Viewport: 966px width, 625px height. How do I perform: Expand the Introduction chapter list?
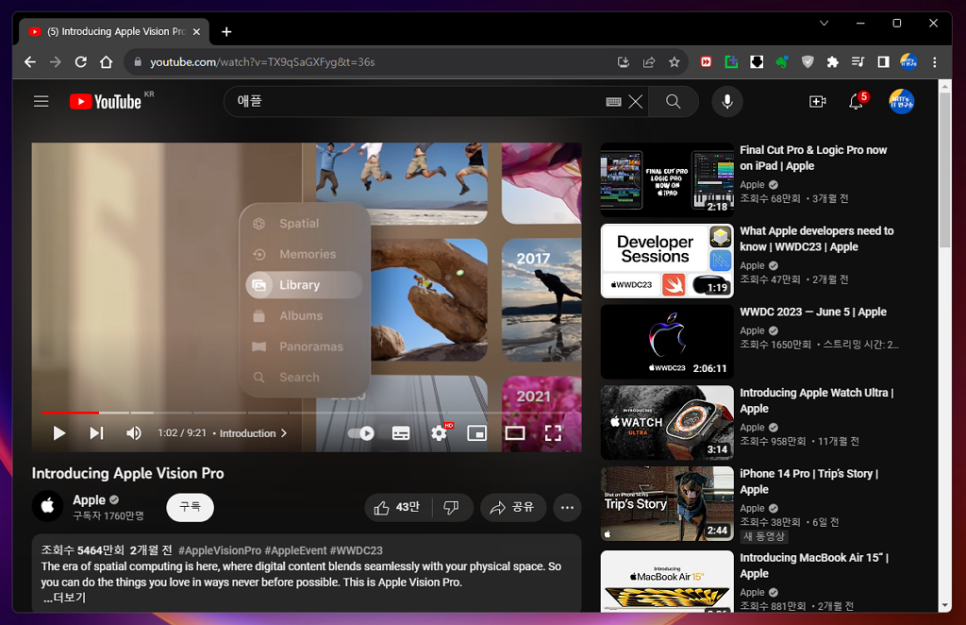253,433
